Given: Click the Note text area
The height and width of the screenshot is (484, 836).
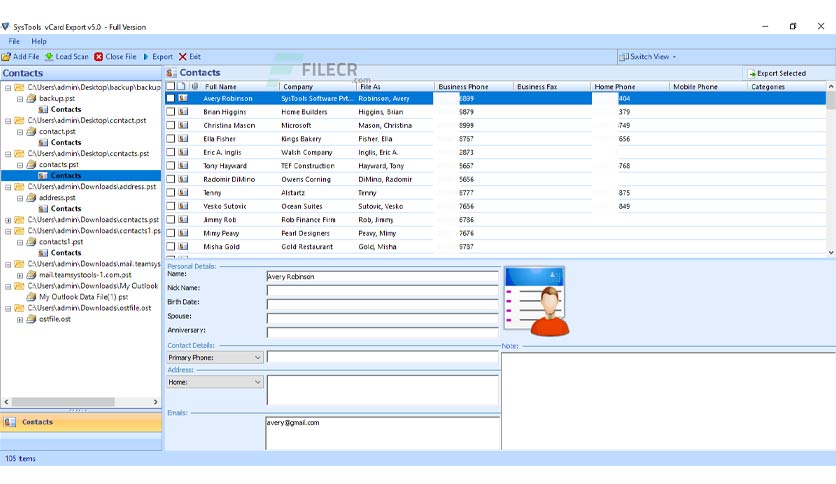Looking at the screenshot, I should click(x=668, y=401).
